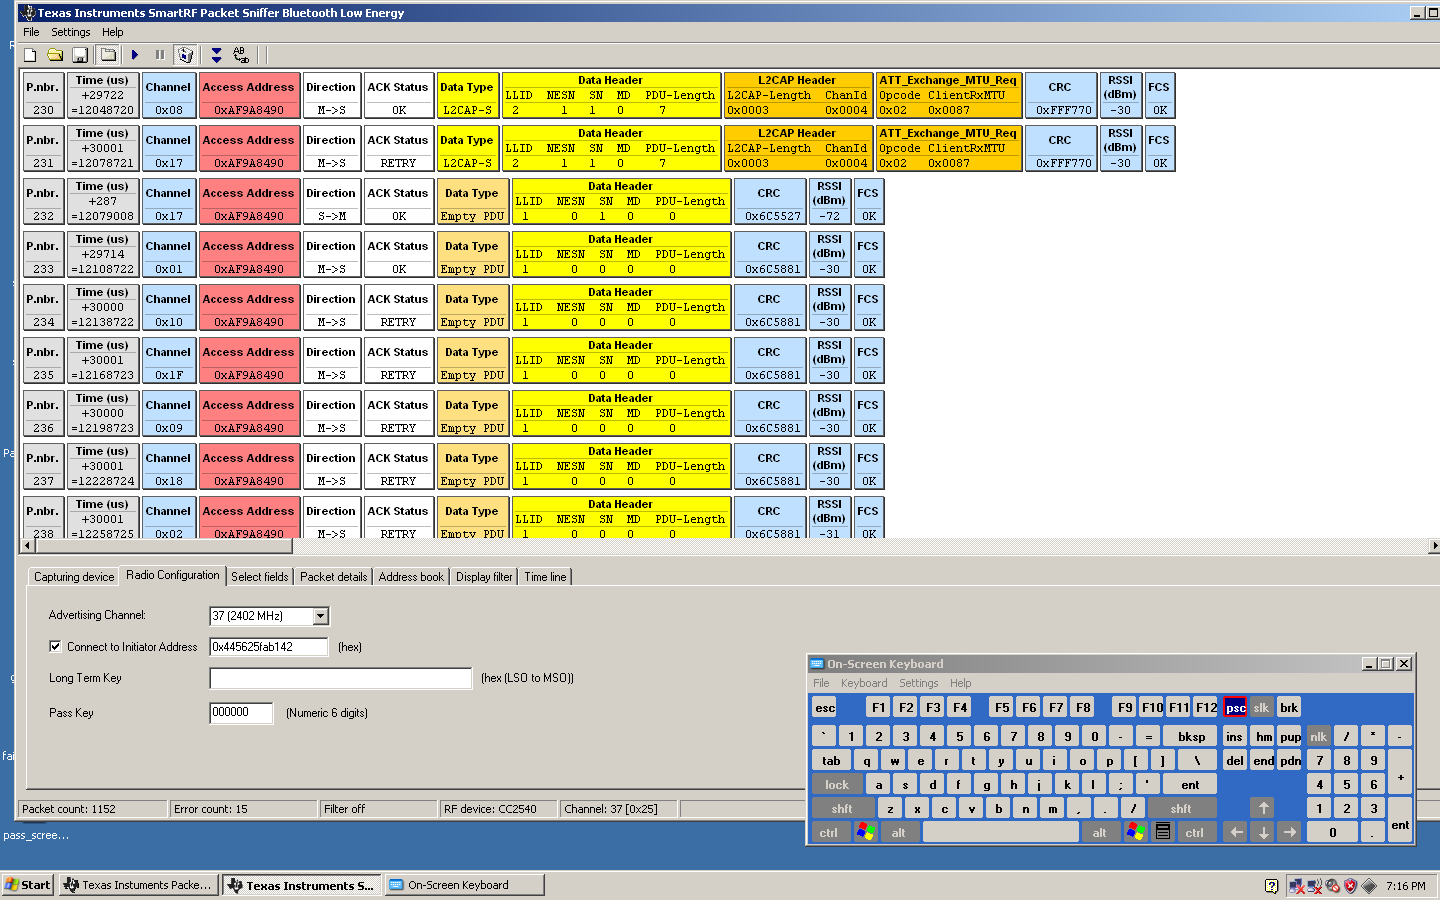This screenshot has width=1440, height=900.
Task: Click the Long Term Key input field
Action: (x=340, y=679)
